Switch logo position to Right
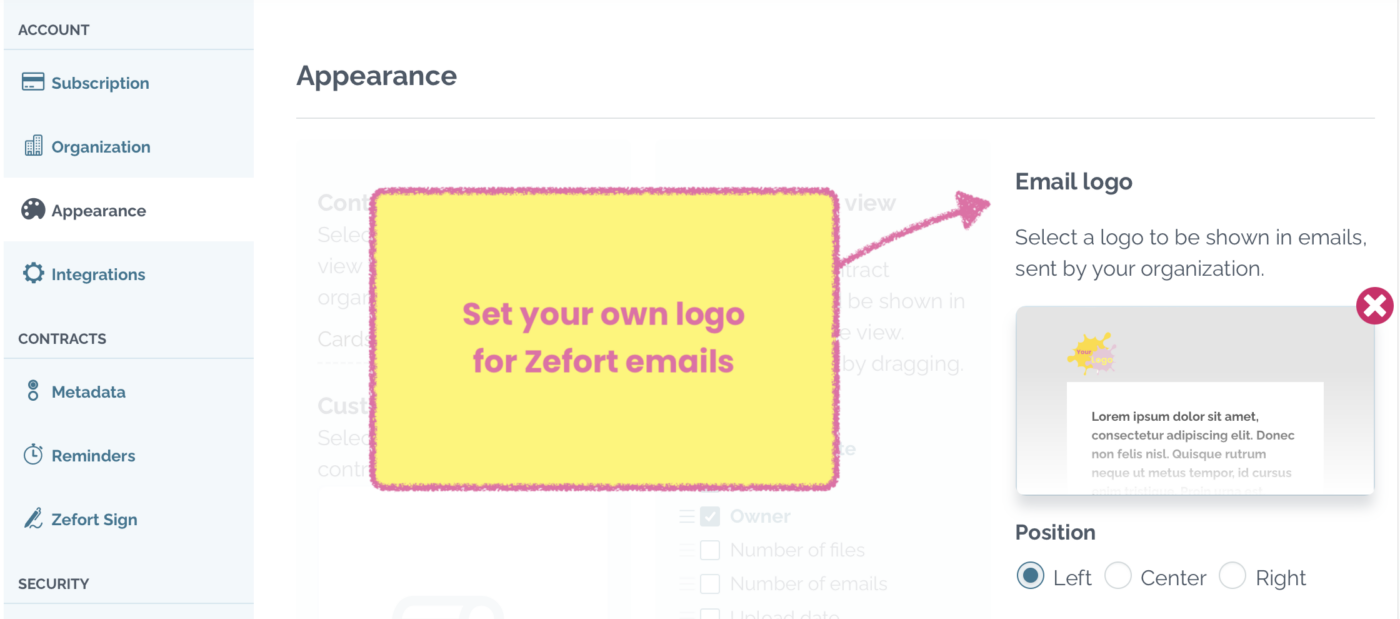The width and height of the screenshot is (1400, 619). (x=1236, y=576)
